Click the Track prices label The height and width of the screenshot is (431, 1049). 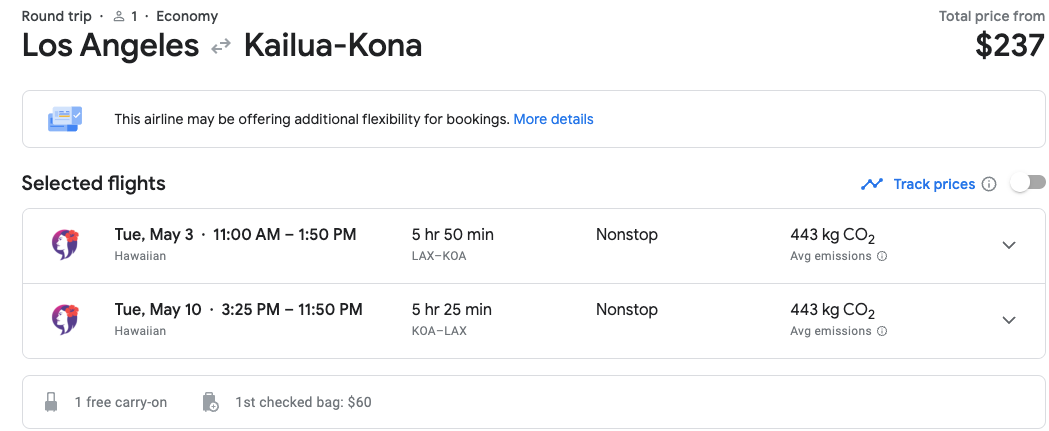pyautogui.click(x=934, y=184)
